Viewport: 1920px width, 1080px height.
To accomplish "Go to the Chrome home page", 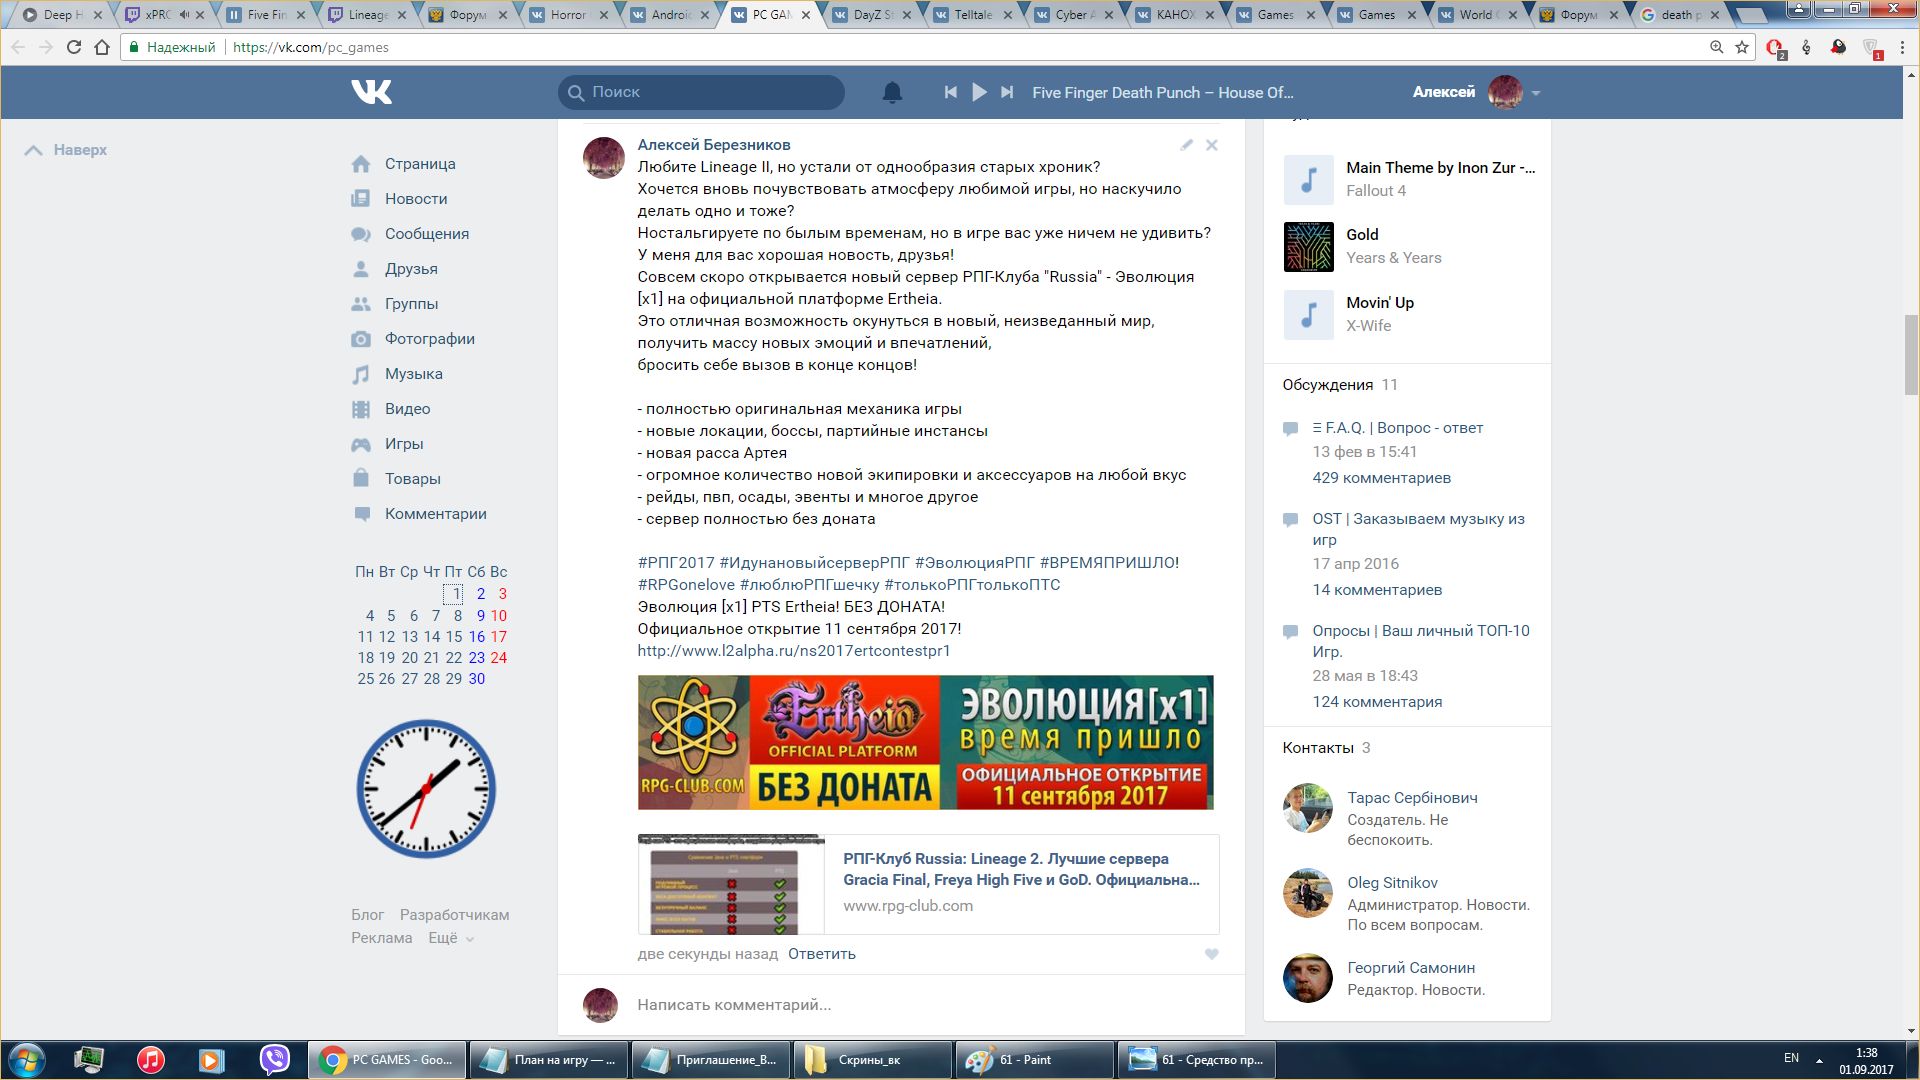I will (102, 47).
